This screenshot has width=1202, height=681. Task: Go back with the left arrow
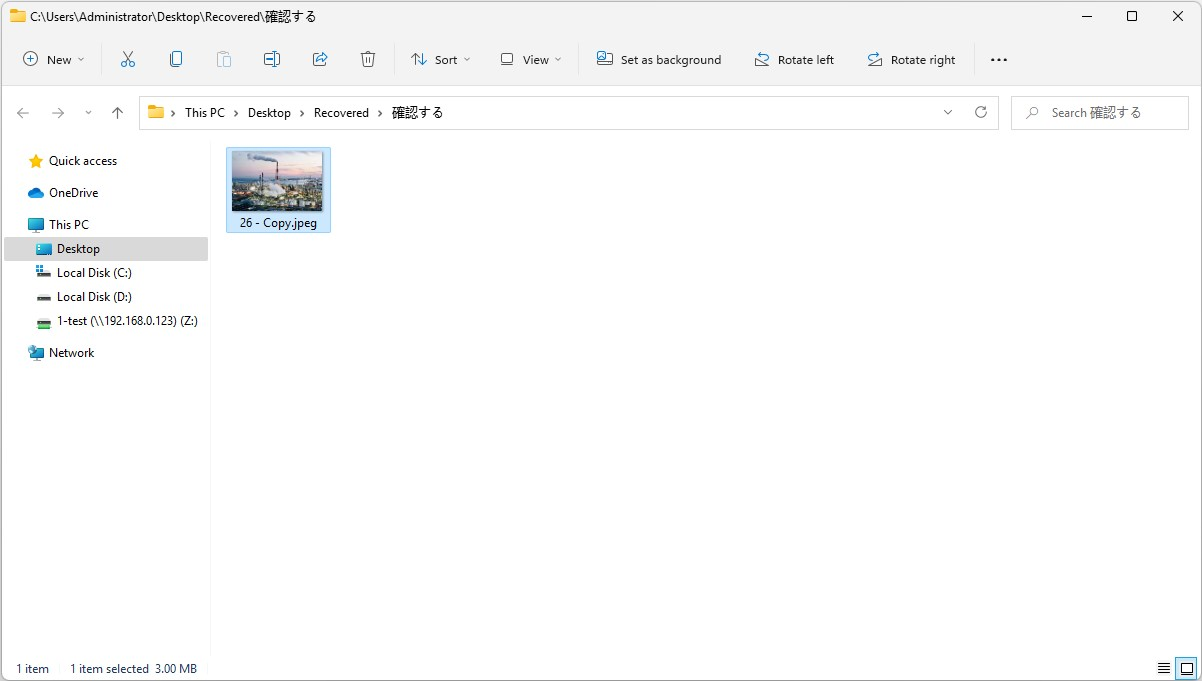[23, 113]
